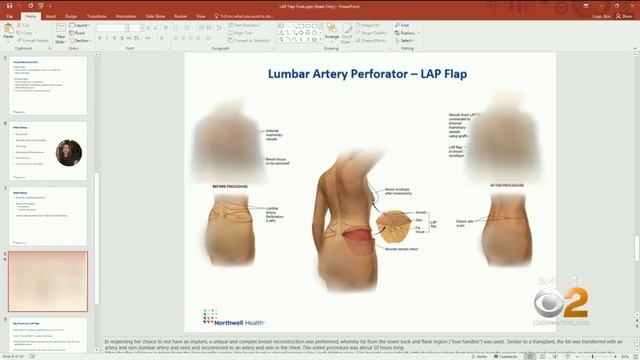Click the signed-in account name

(601, 16)
